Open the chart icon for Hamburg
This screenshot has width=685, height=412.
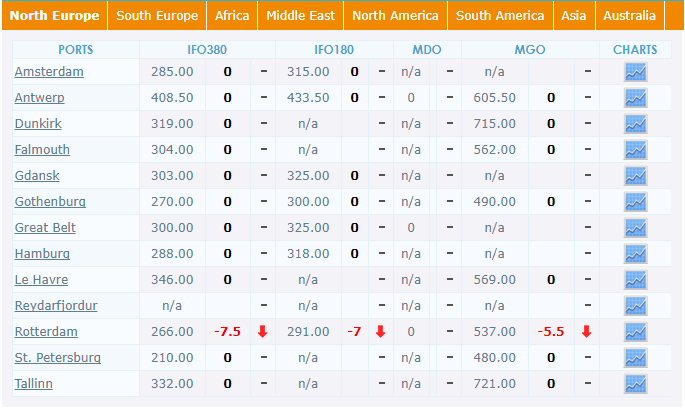pos(635,254)
